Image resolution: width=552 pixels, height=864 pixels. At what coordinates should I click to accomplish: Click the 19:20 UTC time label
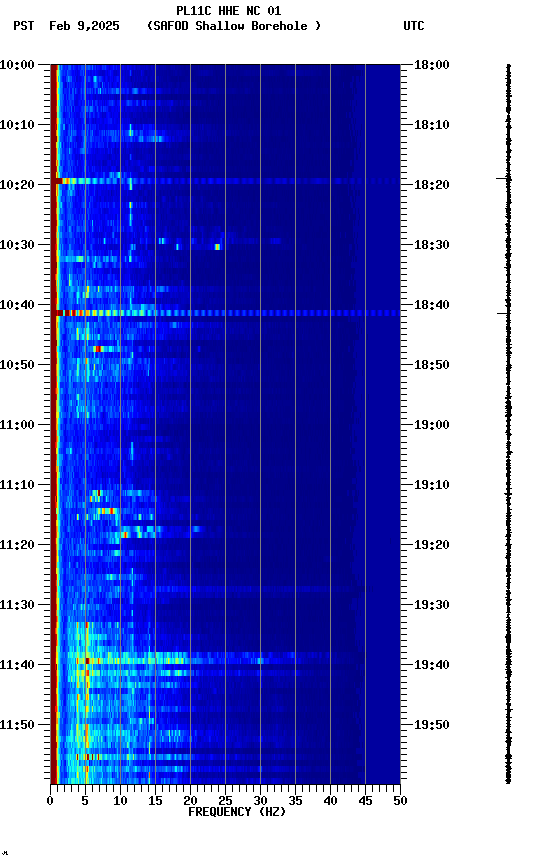click(x=432, y=545)
